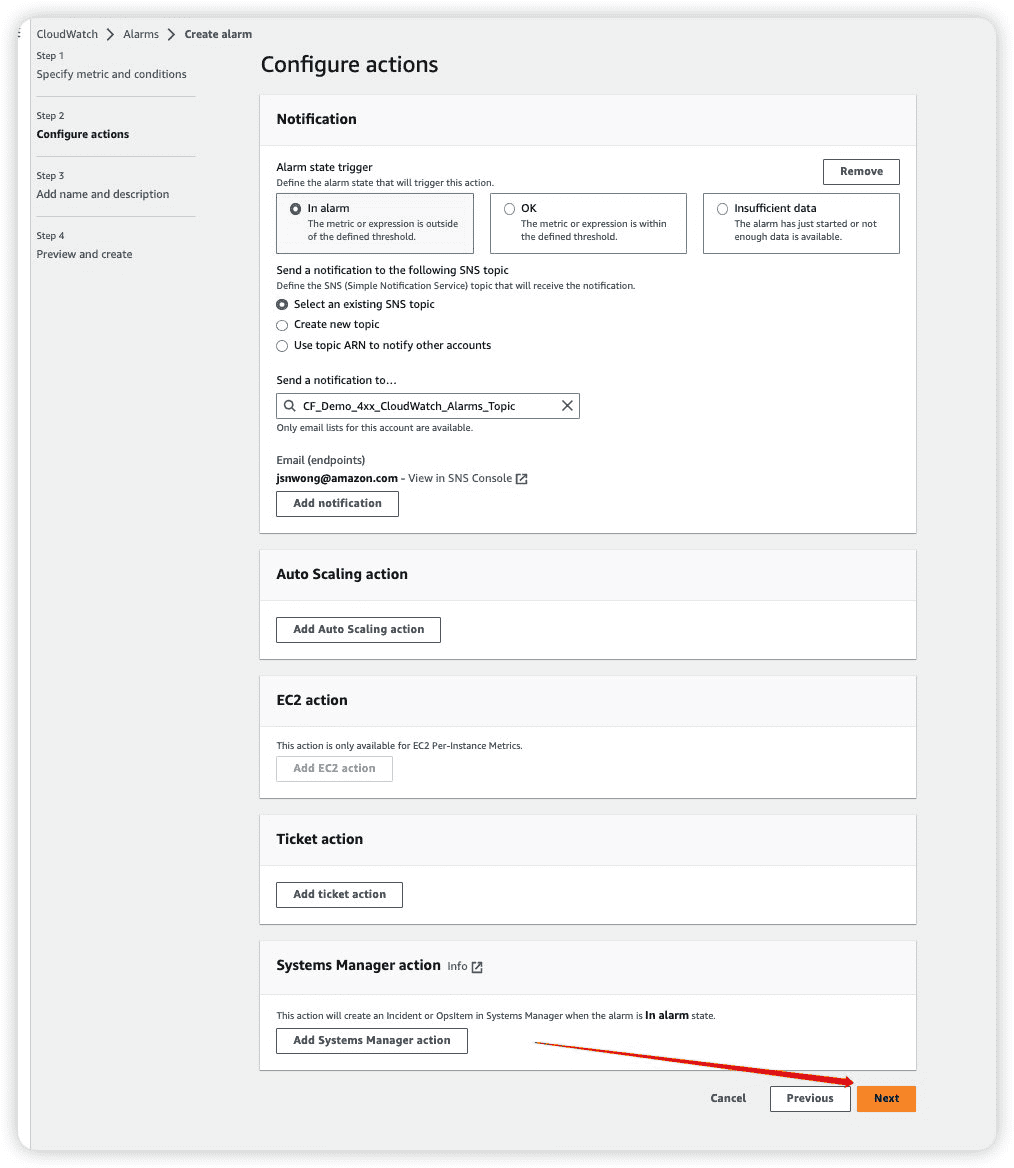Viewport: 1014px width, 1168px height.
Task: Go to Alarms breadcrumb link
Action: point(141,34)
